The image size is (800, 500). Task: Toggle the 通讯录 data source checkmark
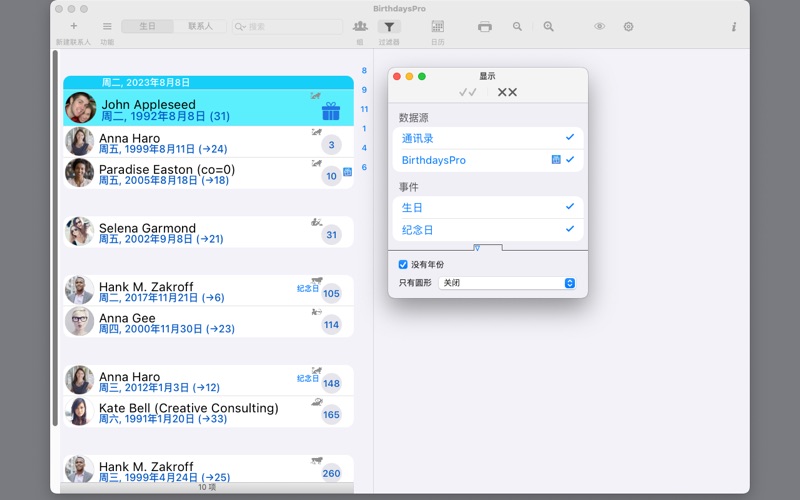tap(570, 137)
